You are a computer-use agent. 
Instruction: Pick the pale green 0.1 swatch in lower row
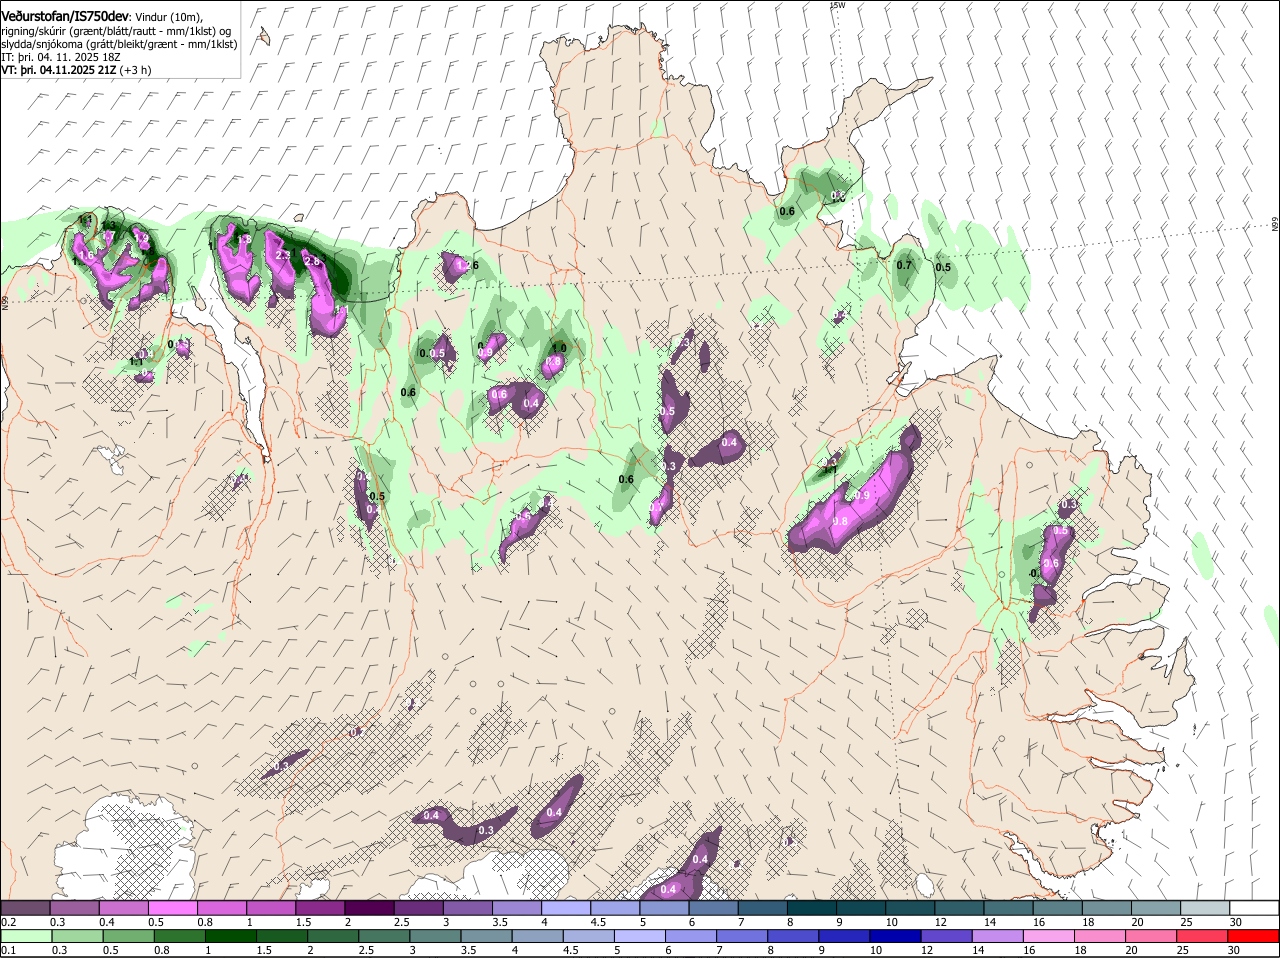[x=25, y=935]
